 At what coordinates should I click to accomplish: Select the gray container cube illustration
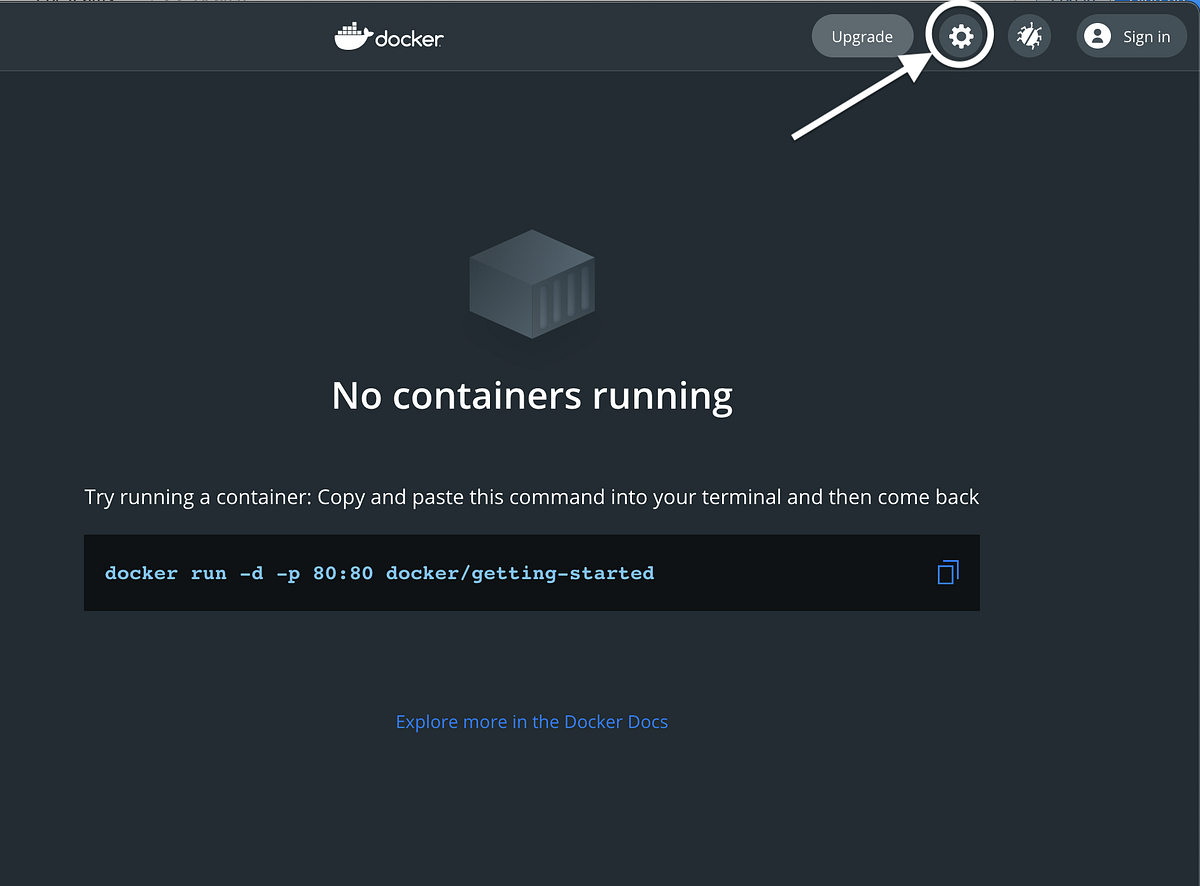531,285
